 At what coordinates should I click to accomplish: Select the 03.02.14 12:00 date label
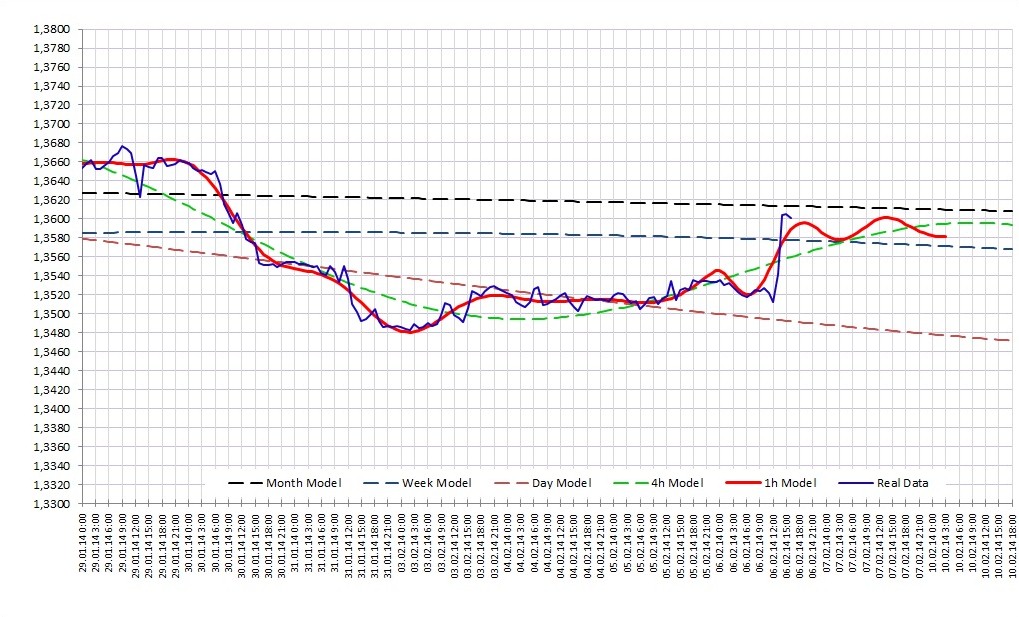(x=454, y=545)
